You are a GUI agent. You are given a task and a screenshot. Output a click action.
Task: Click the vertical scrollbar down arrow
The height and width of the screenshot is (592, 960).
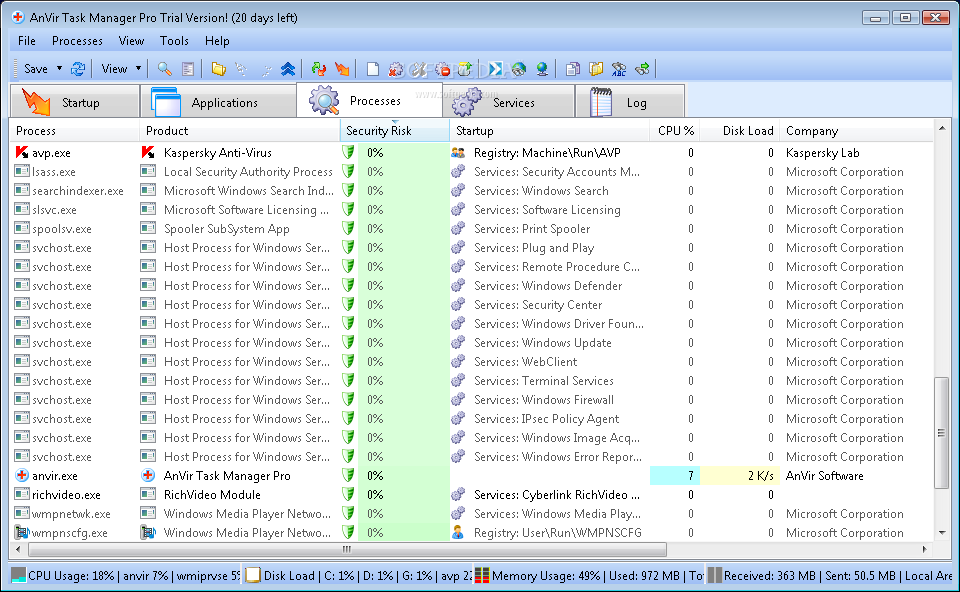tap(942, 533)
